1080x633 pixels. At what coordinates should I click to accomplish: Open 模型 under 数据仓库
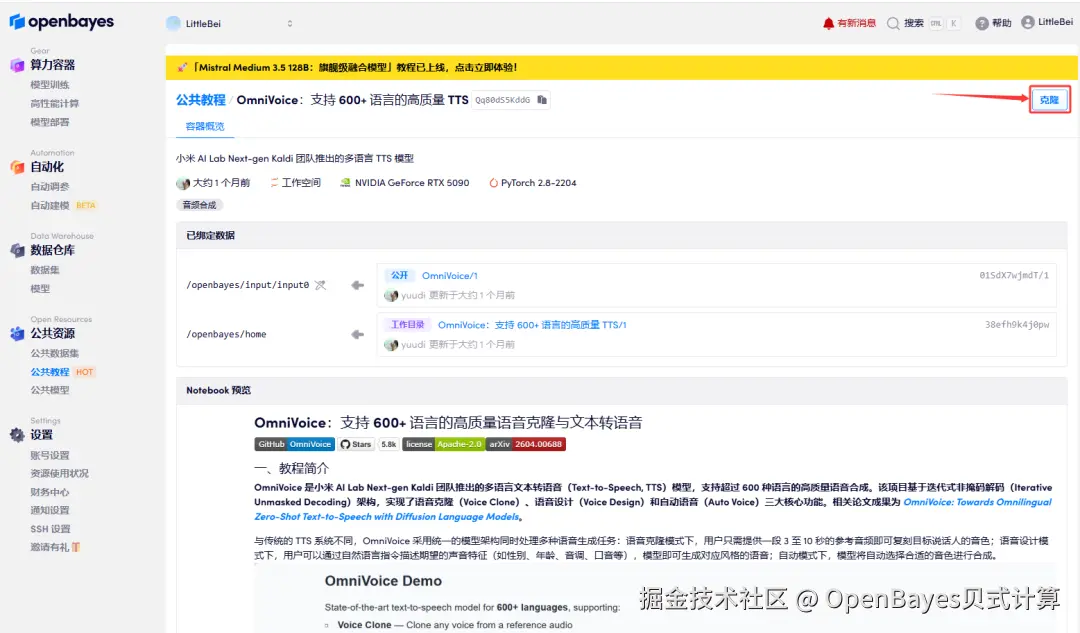(40, 289)
